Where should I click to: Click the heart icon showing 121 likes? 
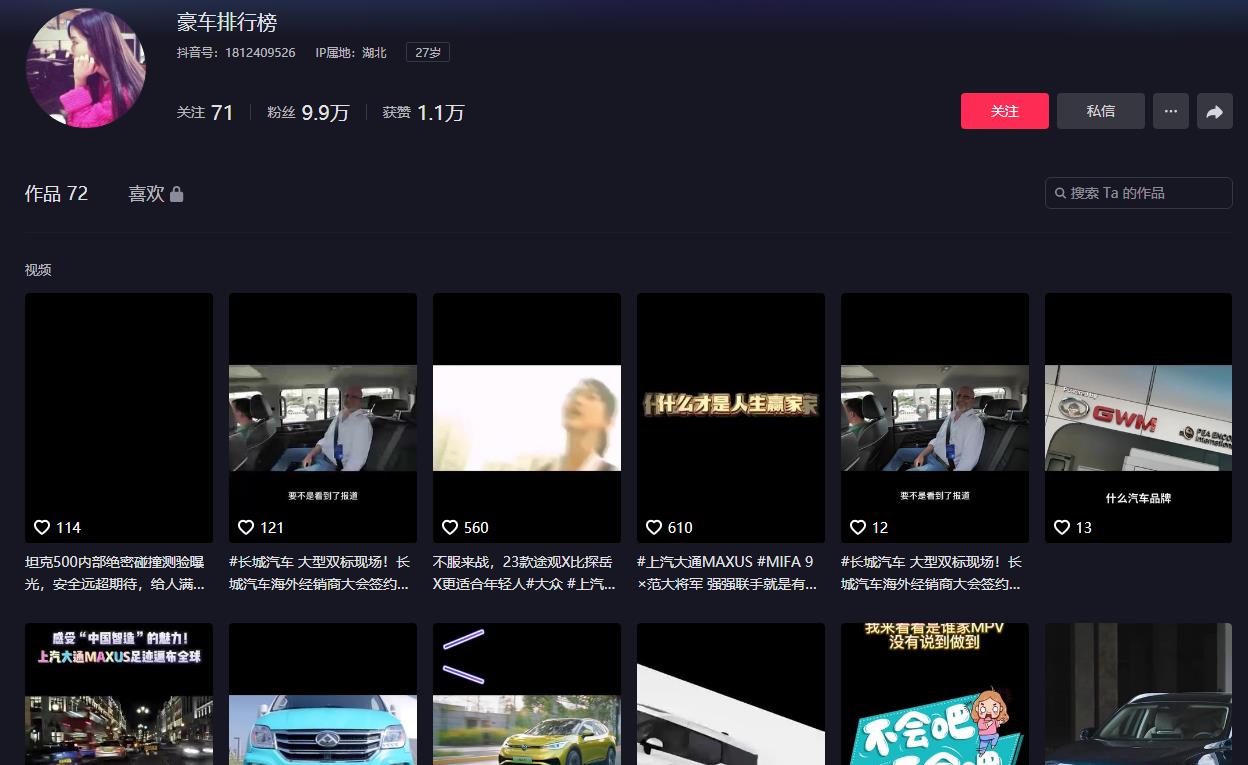[x=246, y=527]
